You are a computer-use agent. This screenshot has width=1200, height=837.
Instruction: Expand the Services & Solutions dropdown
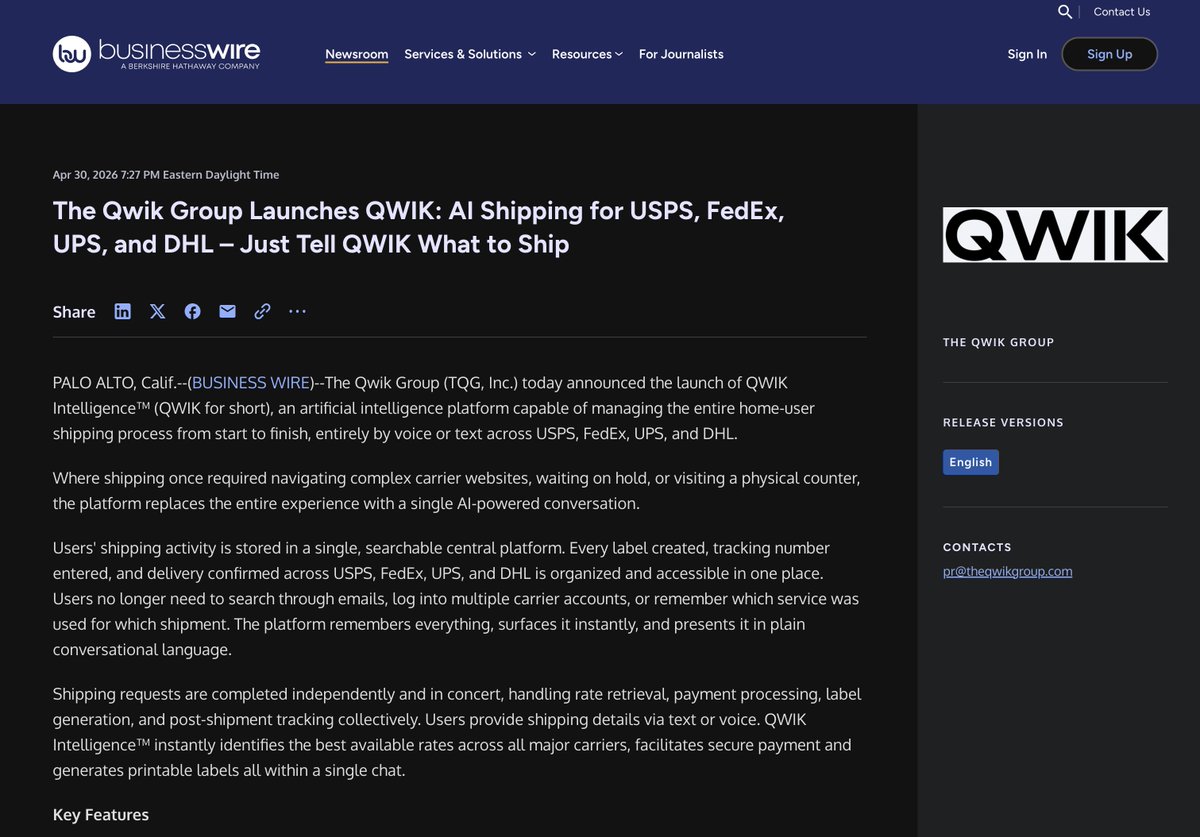470,54
